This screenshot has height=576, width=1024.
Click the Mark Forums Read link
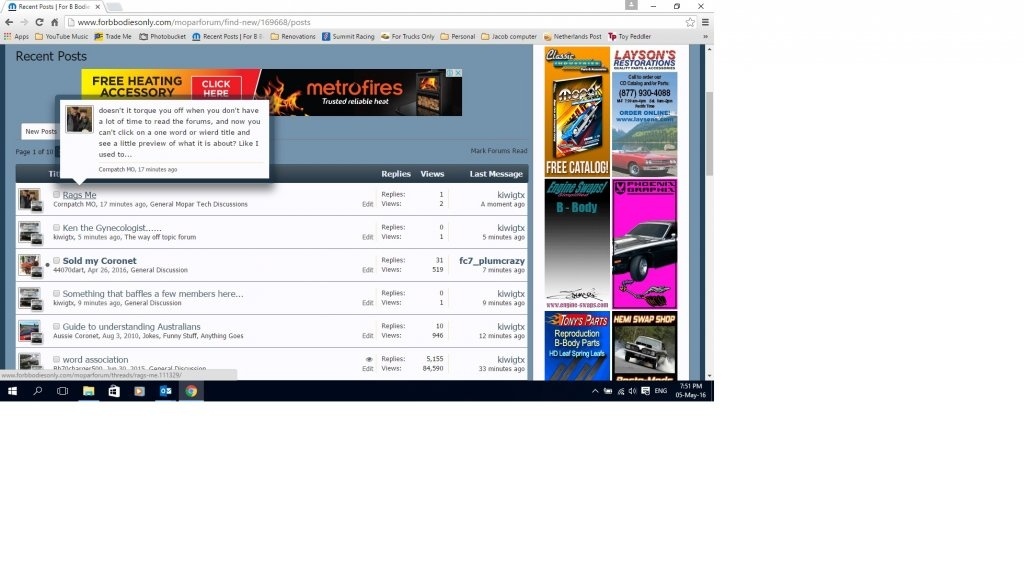[498, 151]
